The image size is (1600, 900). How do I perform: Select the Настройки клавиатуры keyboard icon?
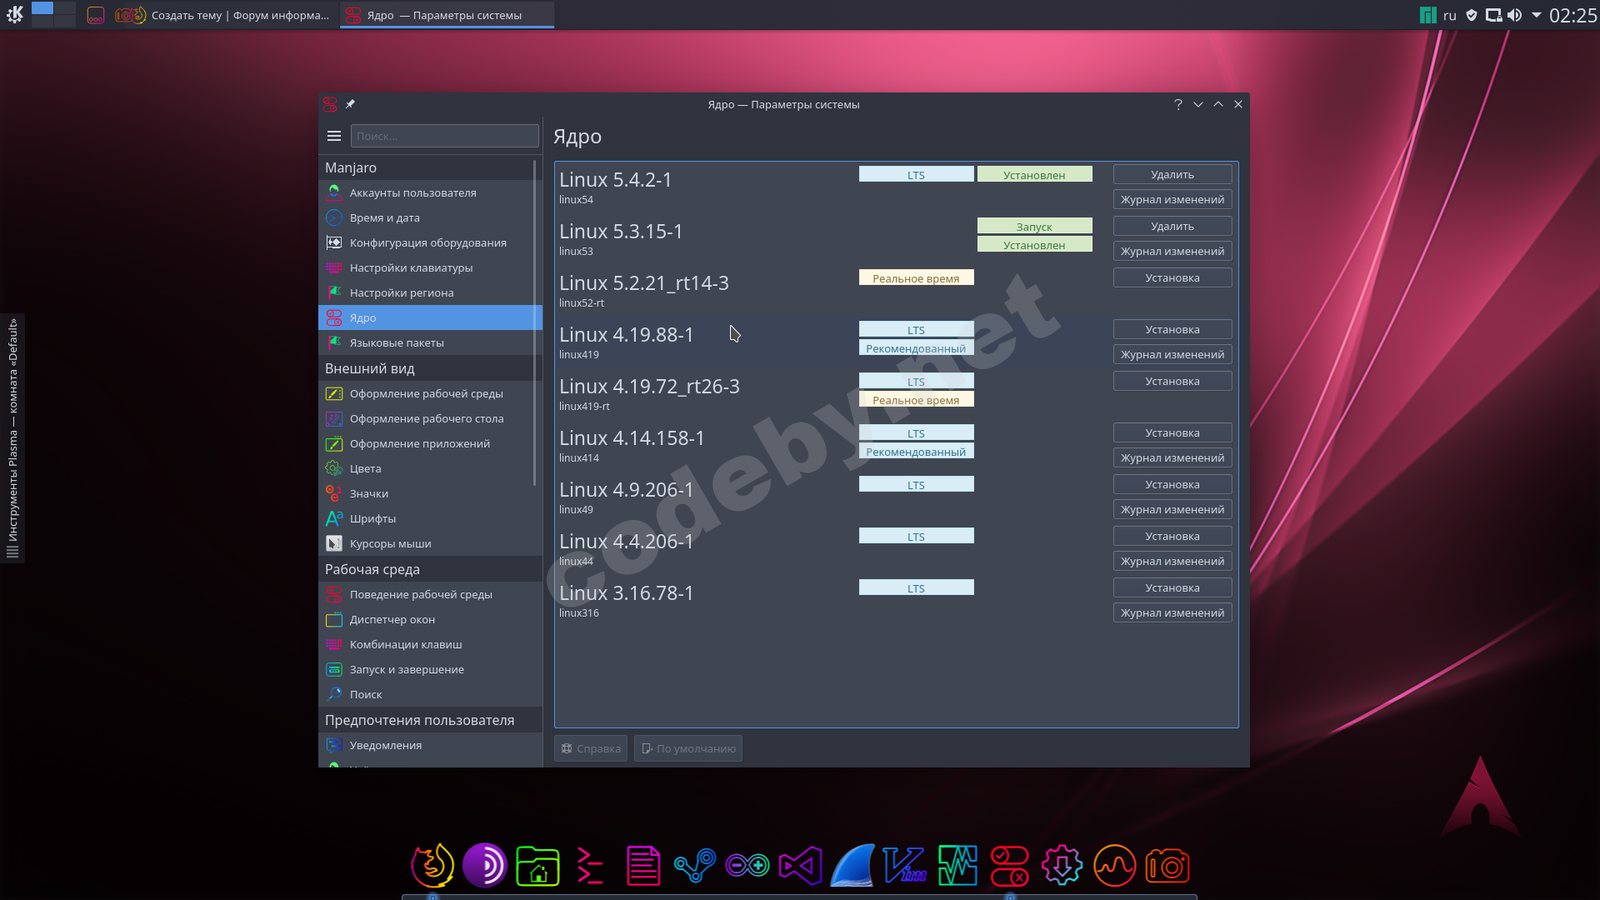334,267
